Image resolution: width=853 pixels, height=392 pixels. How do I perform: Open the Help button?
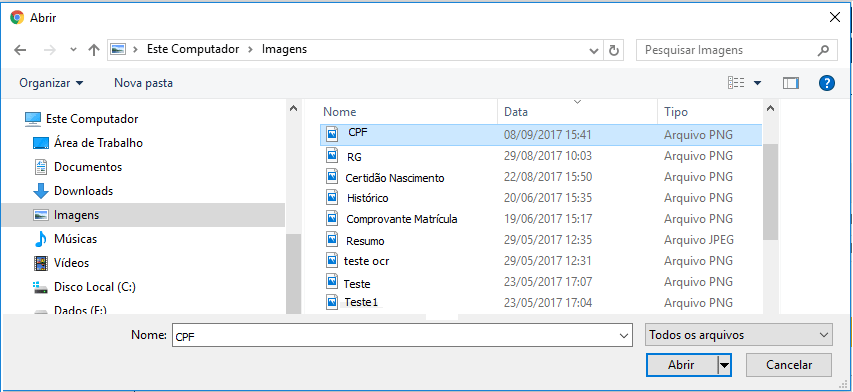click(826, 83)
